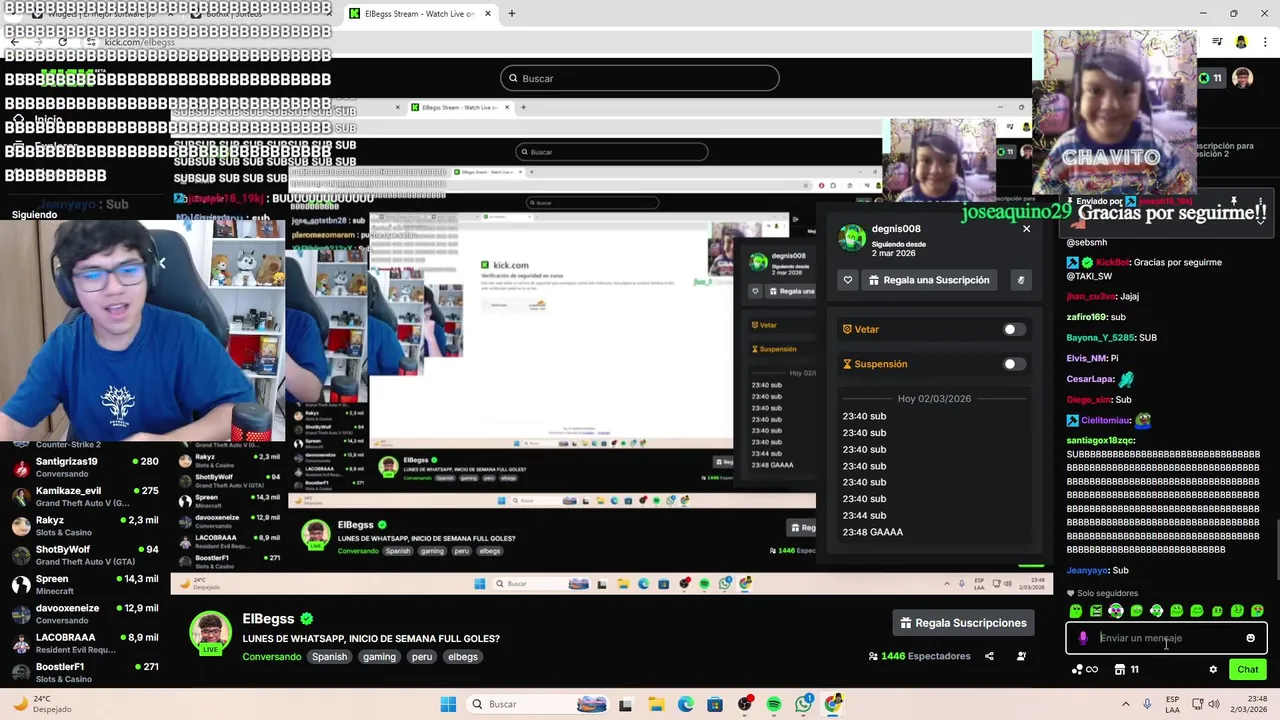1280x720 pixels.
Task: Open a new browser tab with plus button
Action: [512, 14]
